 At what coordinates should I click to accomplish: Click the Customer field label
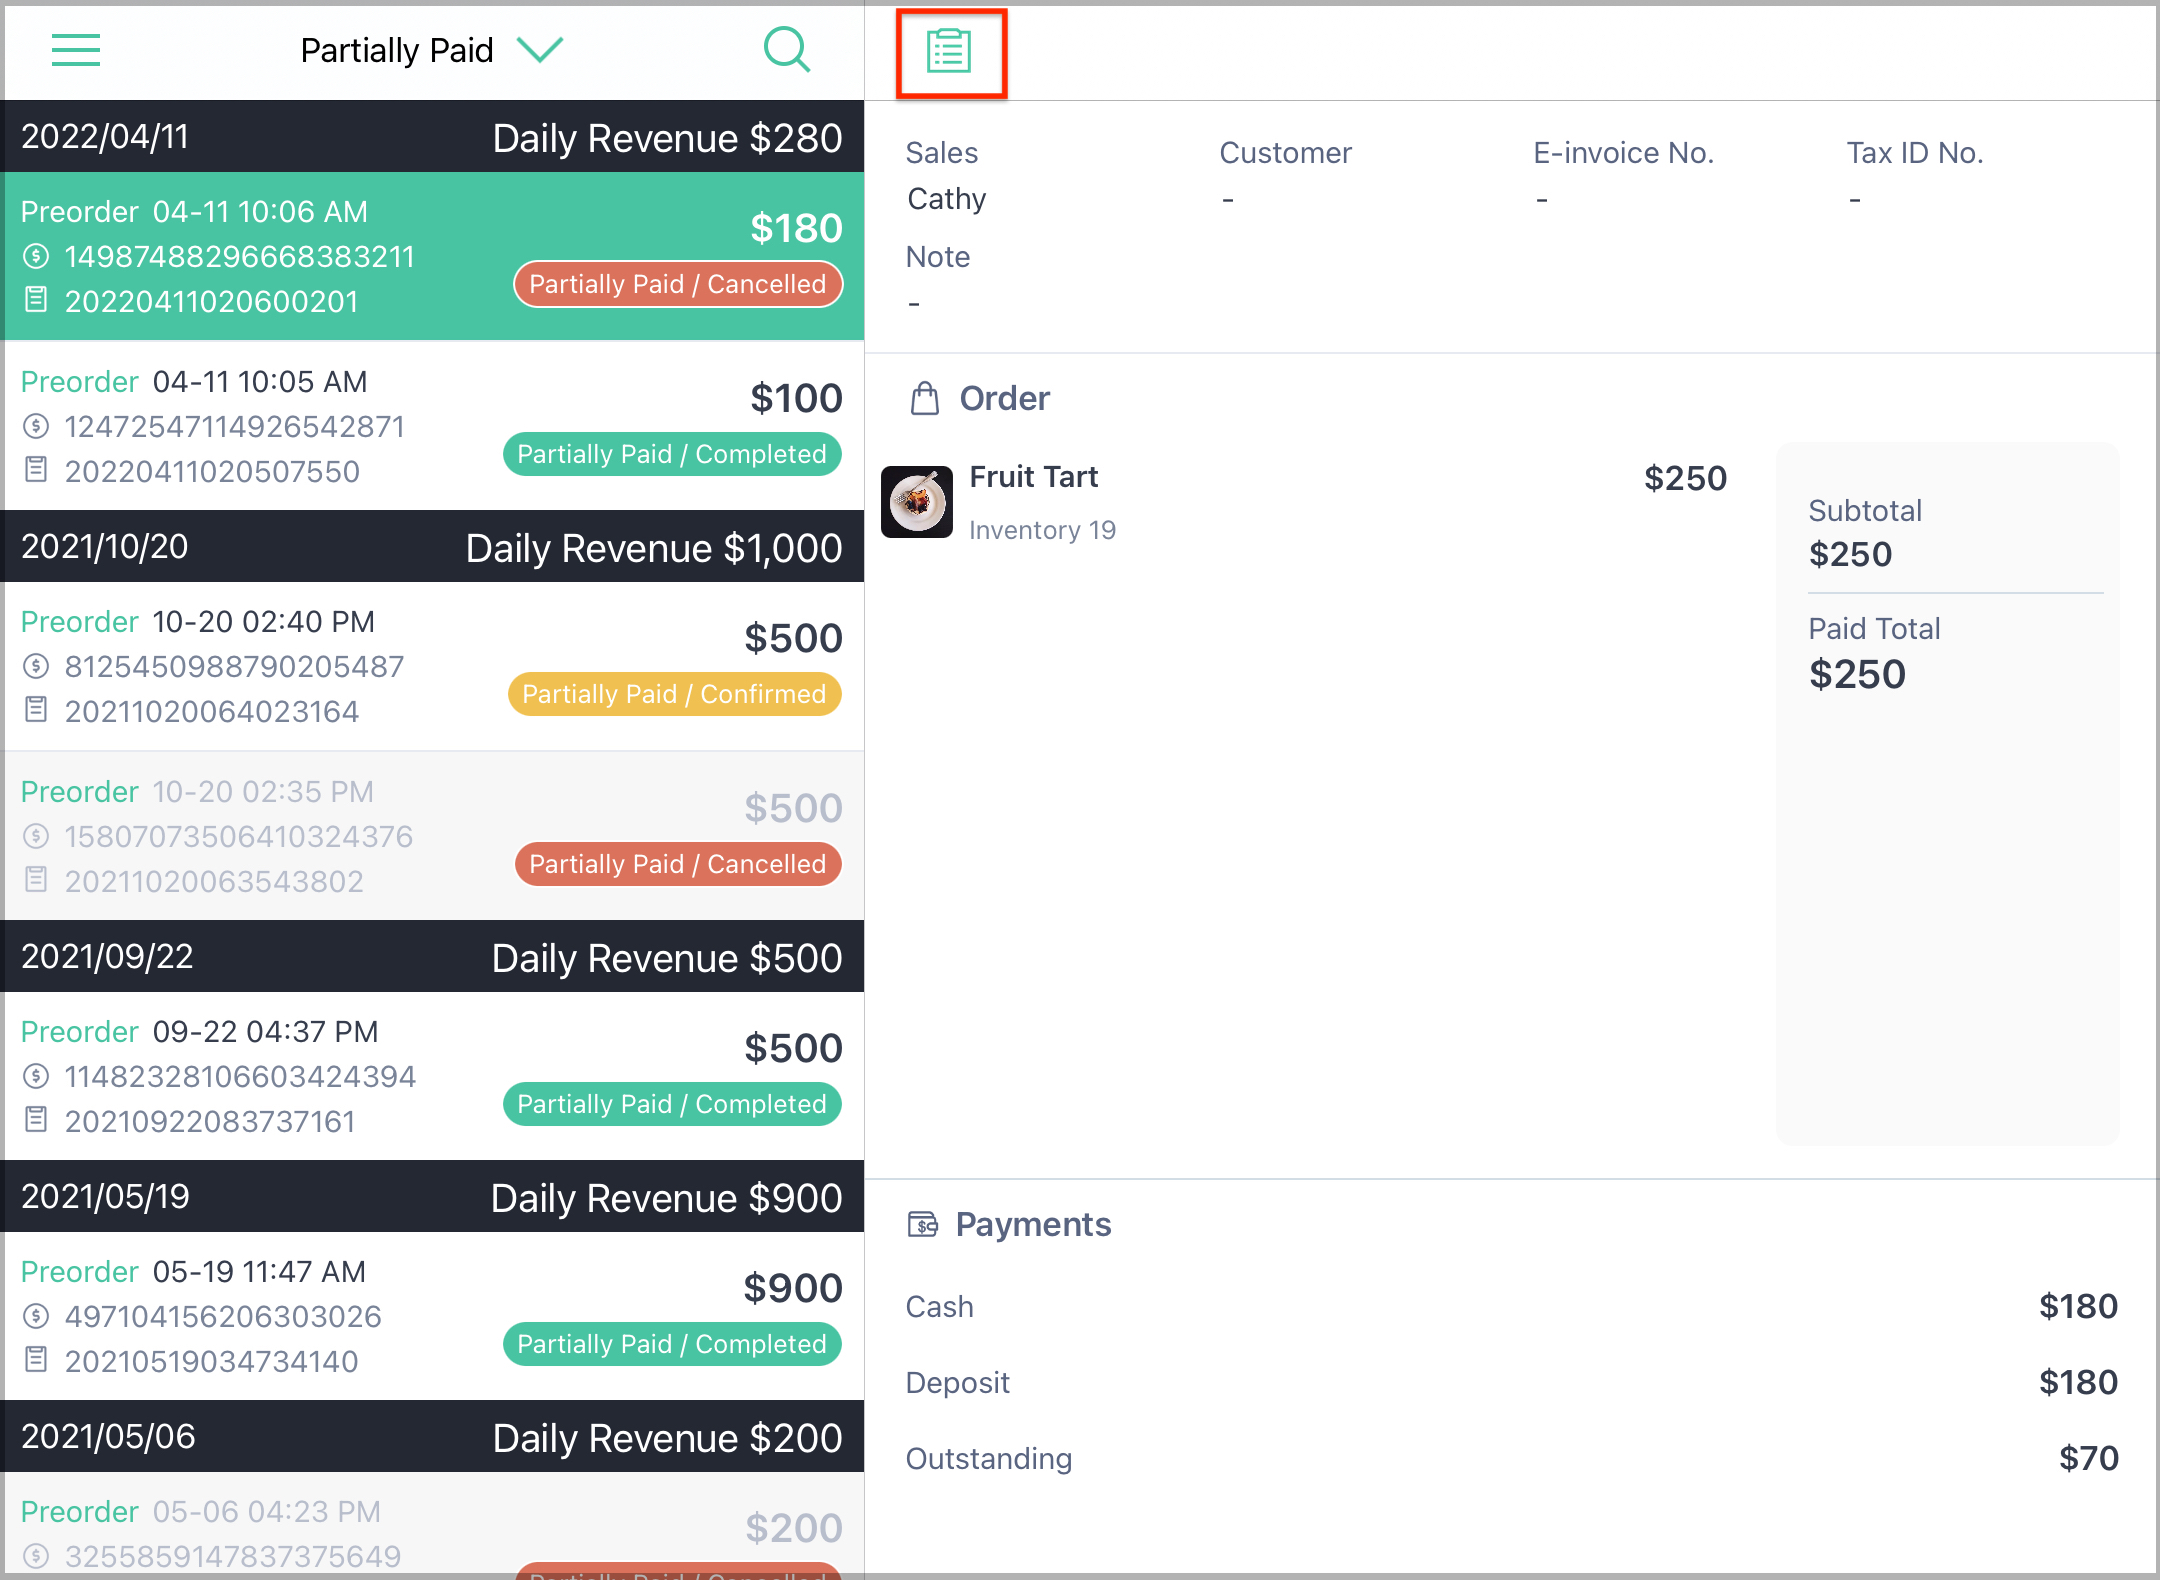click(x=1285, y=153)
